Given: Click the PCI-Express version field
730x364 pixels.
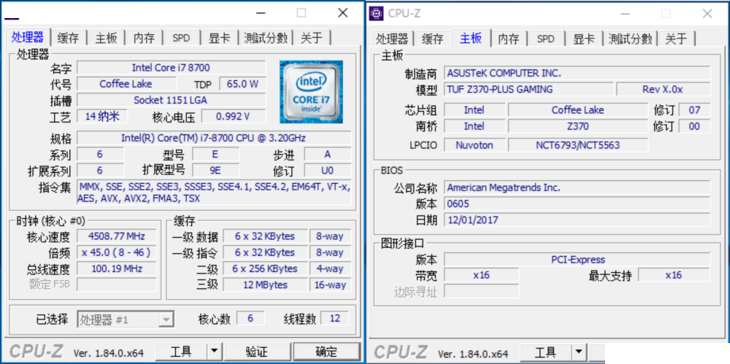Looking at the screenshot, I should point(577,259).
